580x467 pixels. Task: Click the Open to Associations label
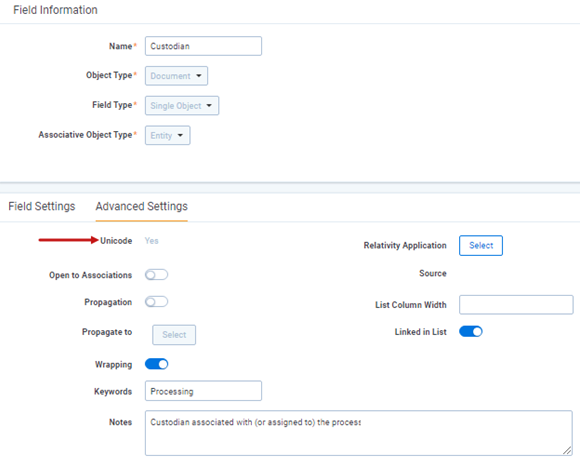point(90,275)
